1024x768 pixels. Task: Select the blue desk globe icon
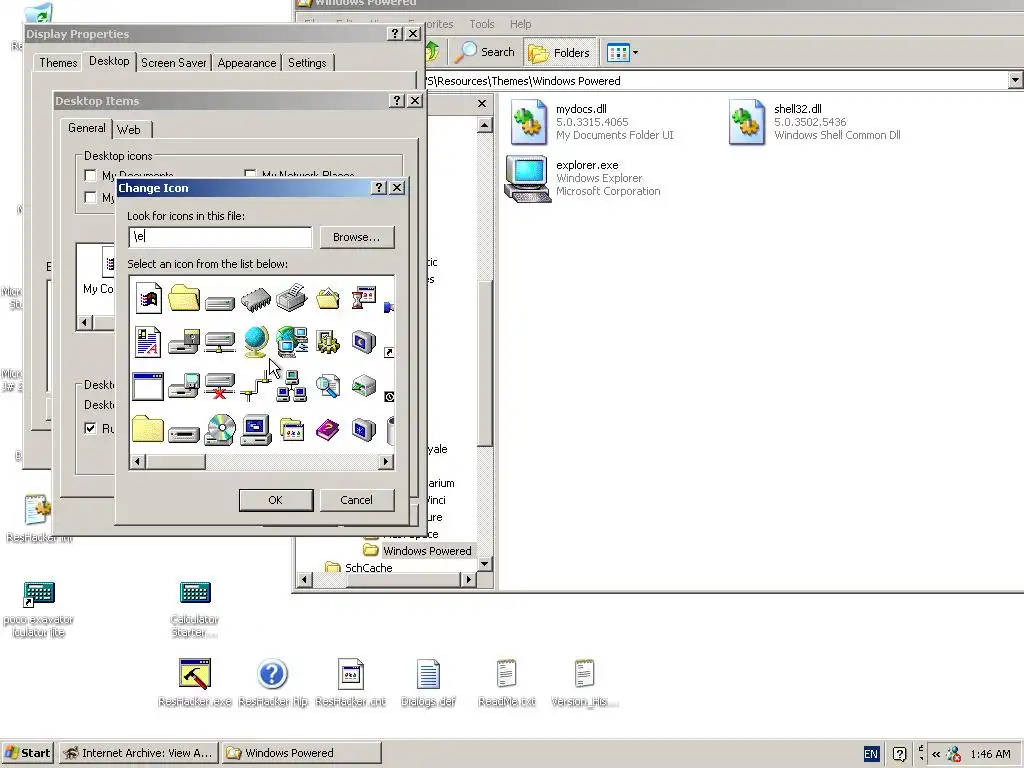(255, 342)
